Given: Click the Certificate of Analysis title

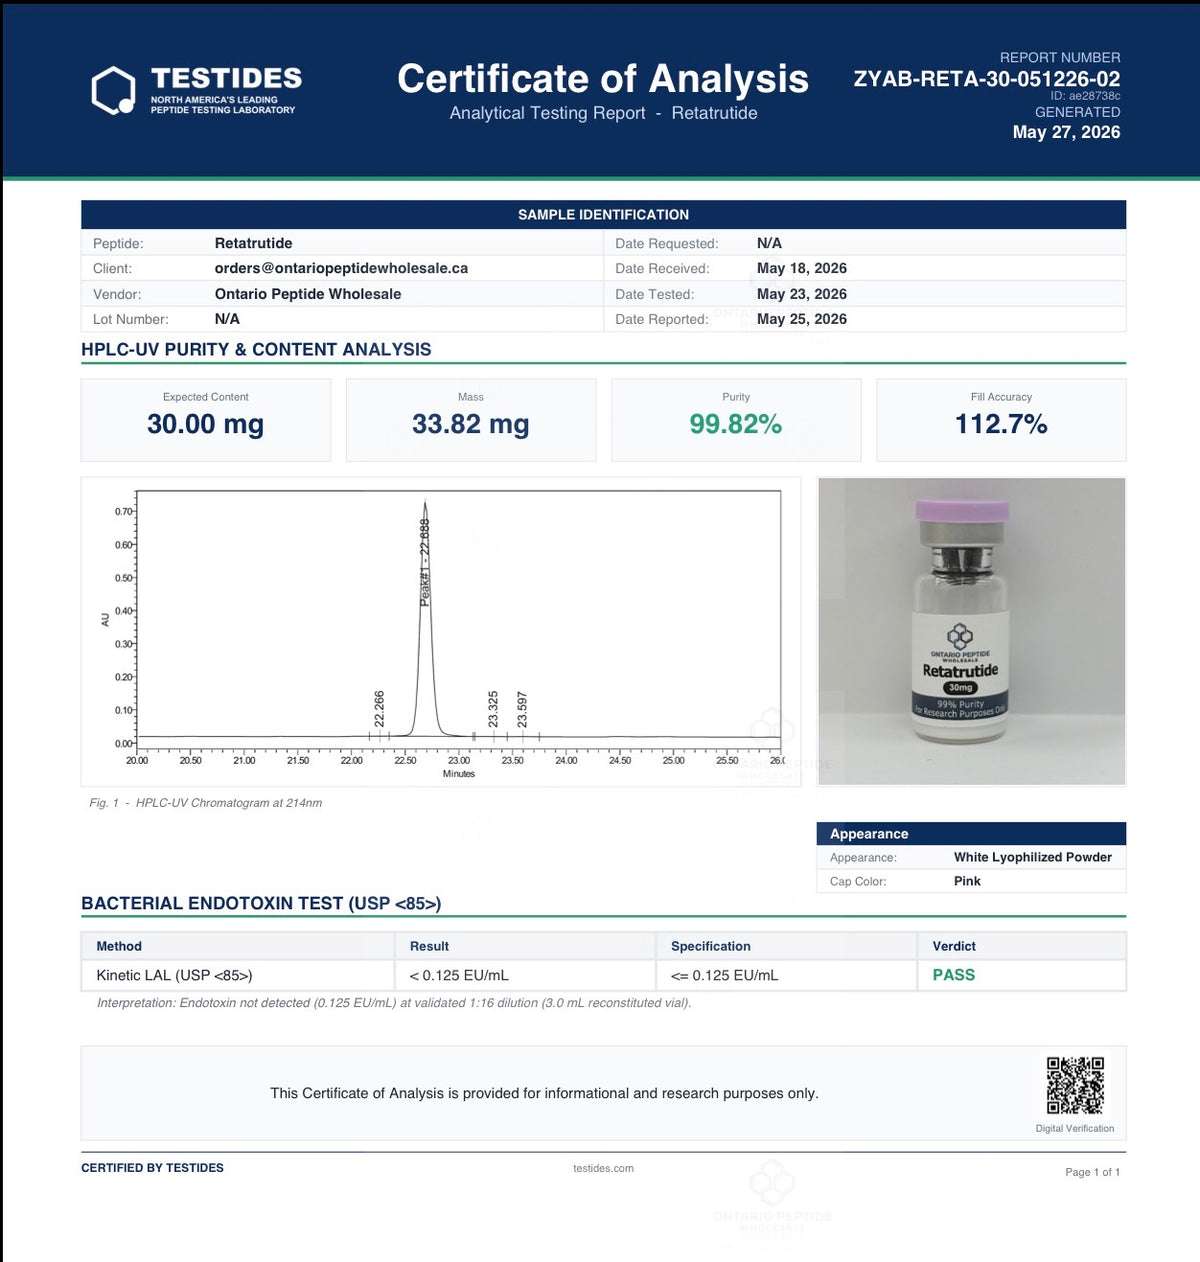Looking at the screenshot, I should (603, 78).
